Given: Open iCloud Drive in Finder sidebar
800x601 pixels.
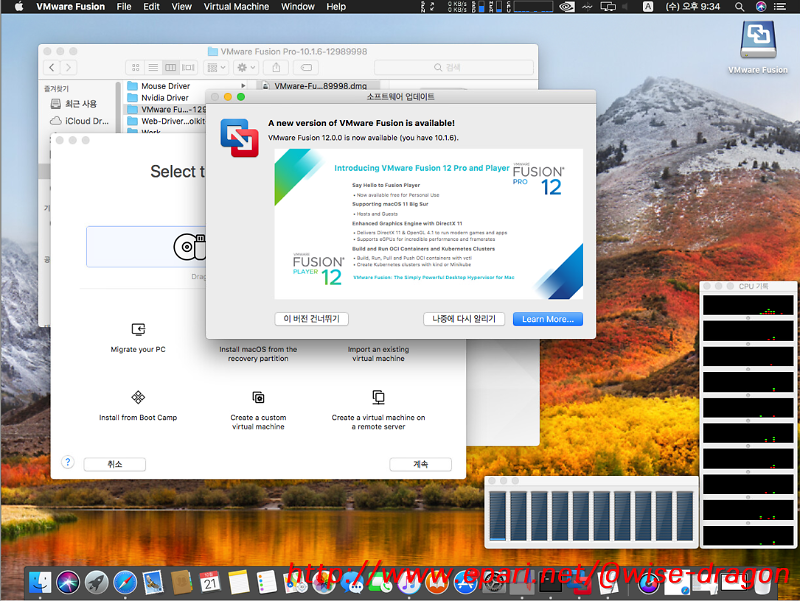Looking at the screenshot, I should pyautogui.click(x=80, y=121).
